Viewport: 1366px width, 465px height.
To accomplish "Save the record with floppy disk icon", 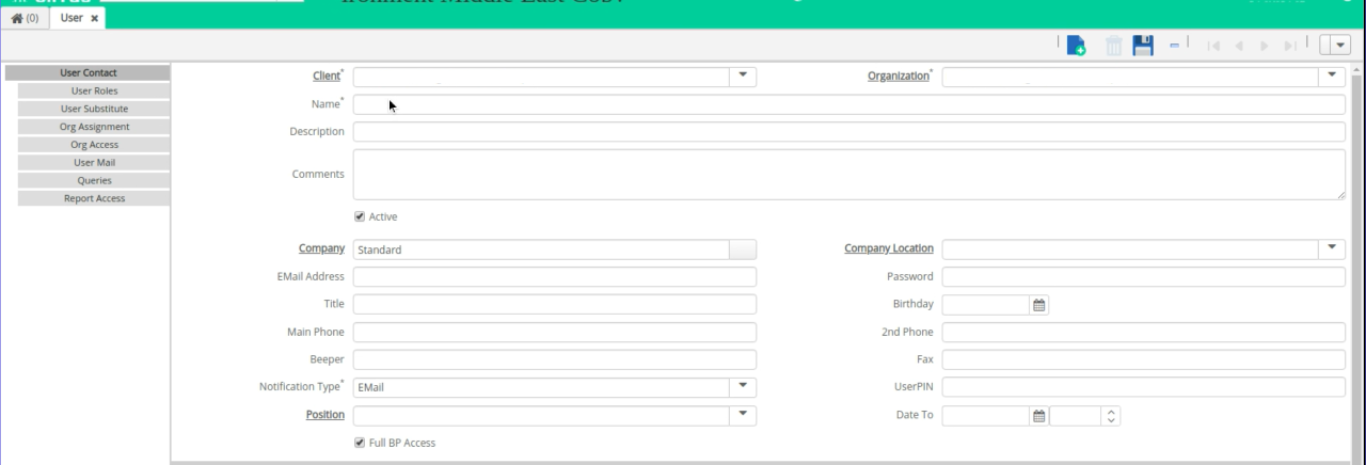I will pyautogui.click(x=1143, y=45).
